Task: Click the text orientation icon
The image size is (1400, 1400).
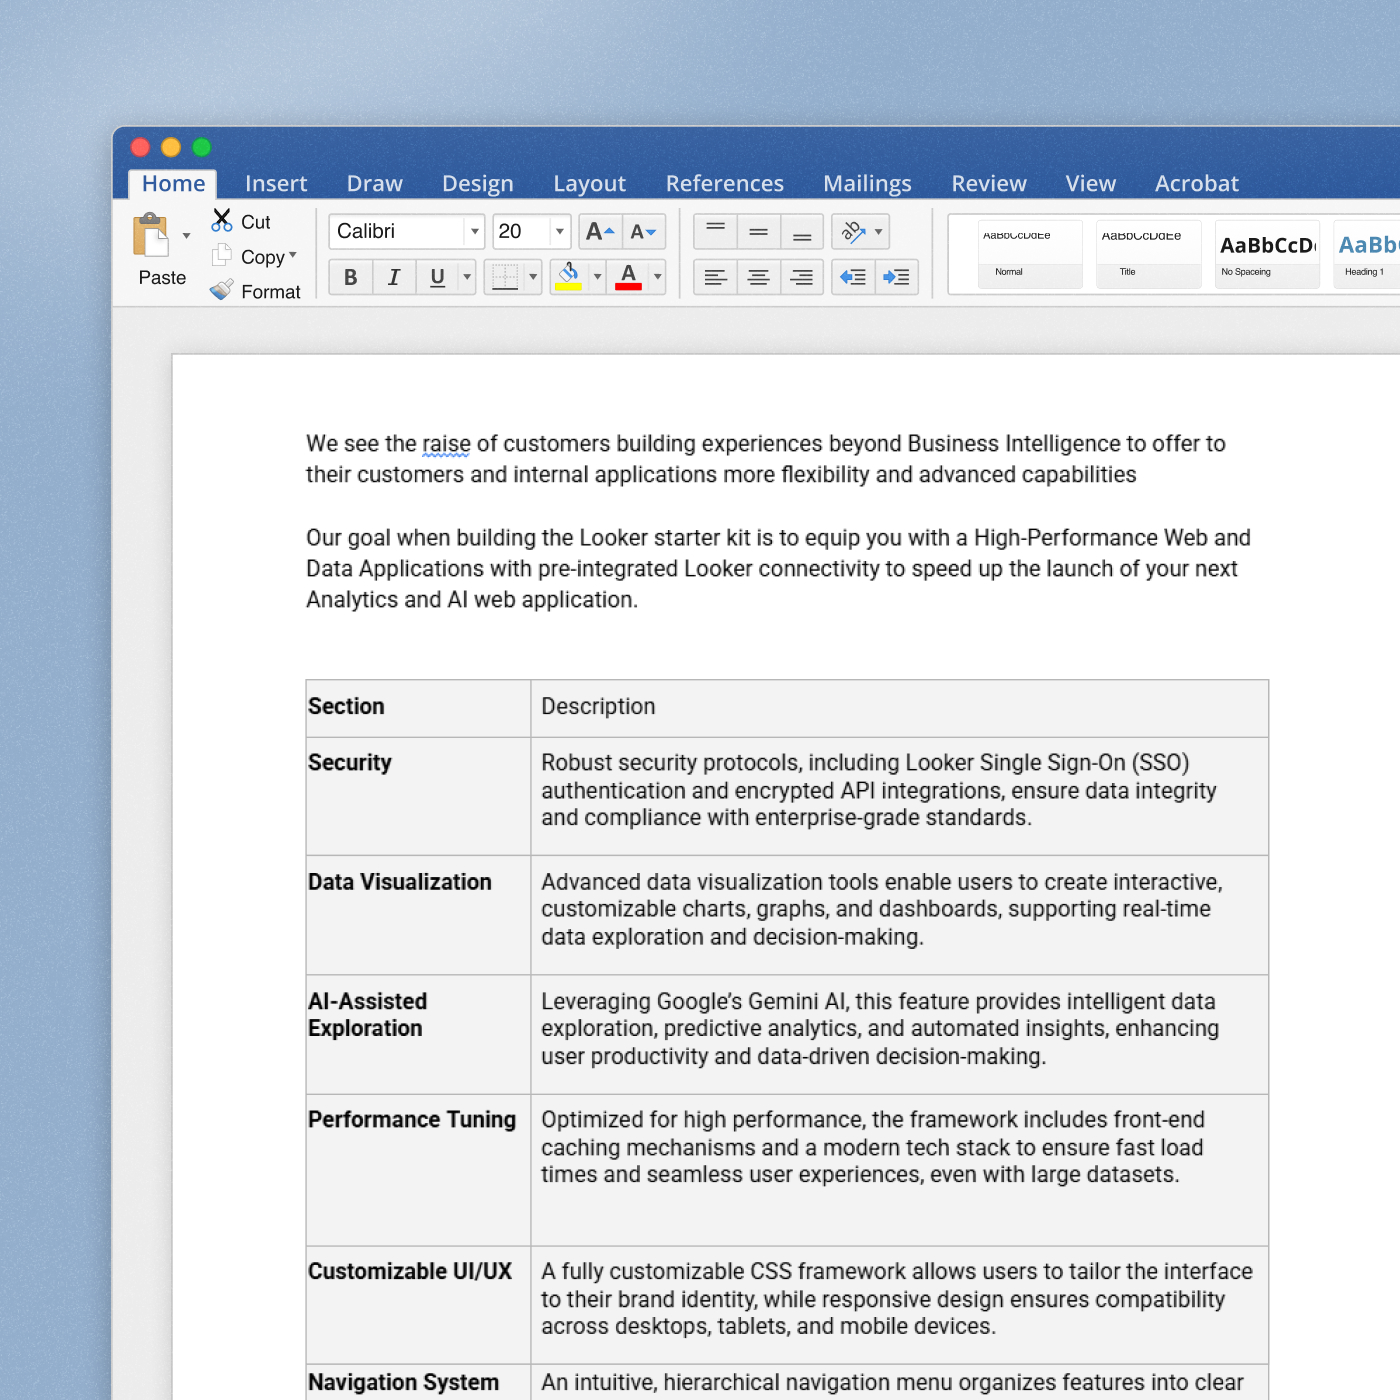Action: 853,232
